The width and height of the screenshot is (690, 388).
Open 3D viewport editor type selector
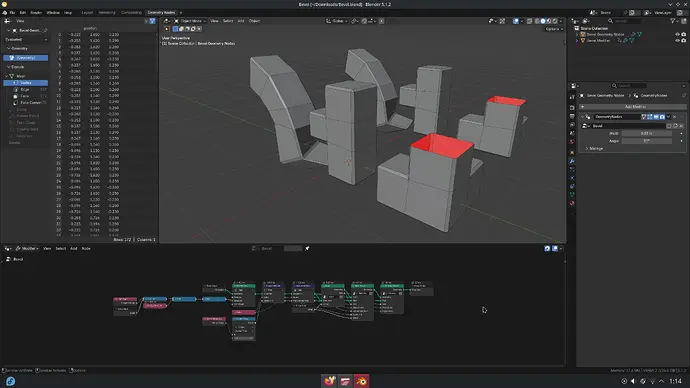pos(167,21)
